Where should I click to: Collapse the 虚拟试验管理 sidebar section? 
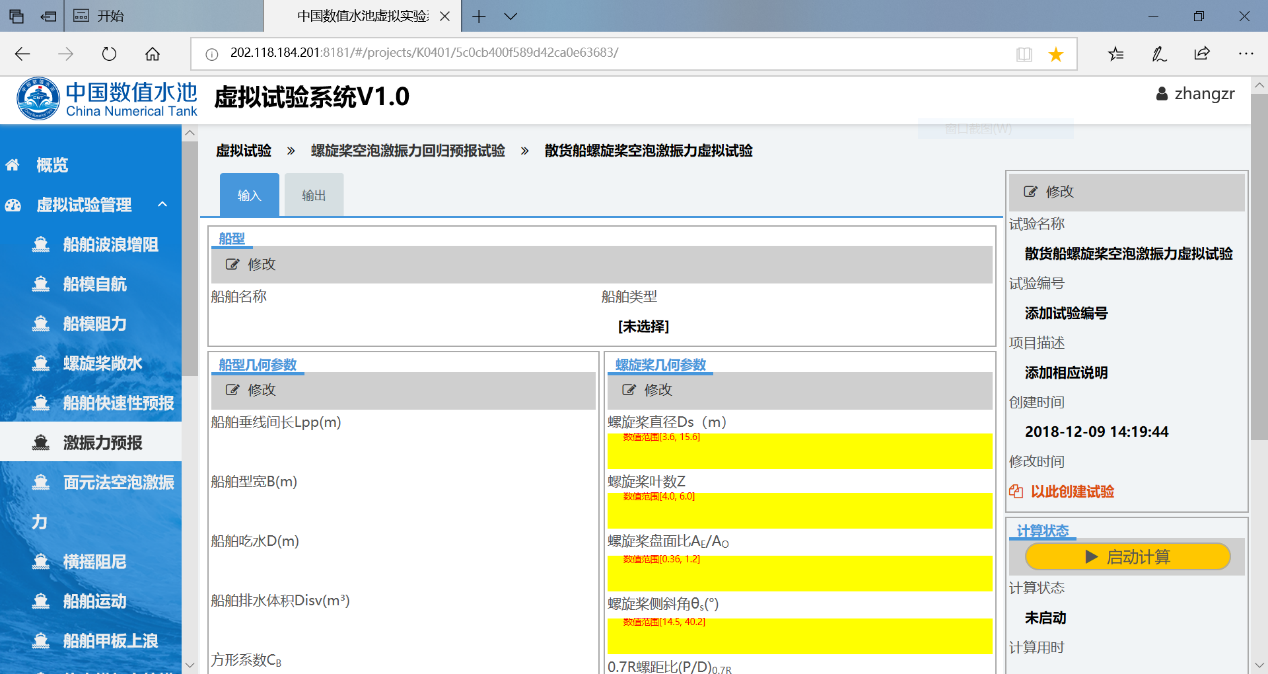162,205
